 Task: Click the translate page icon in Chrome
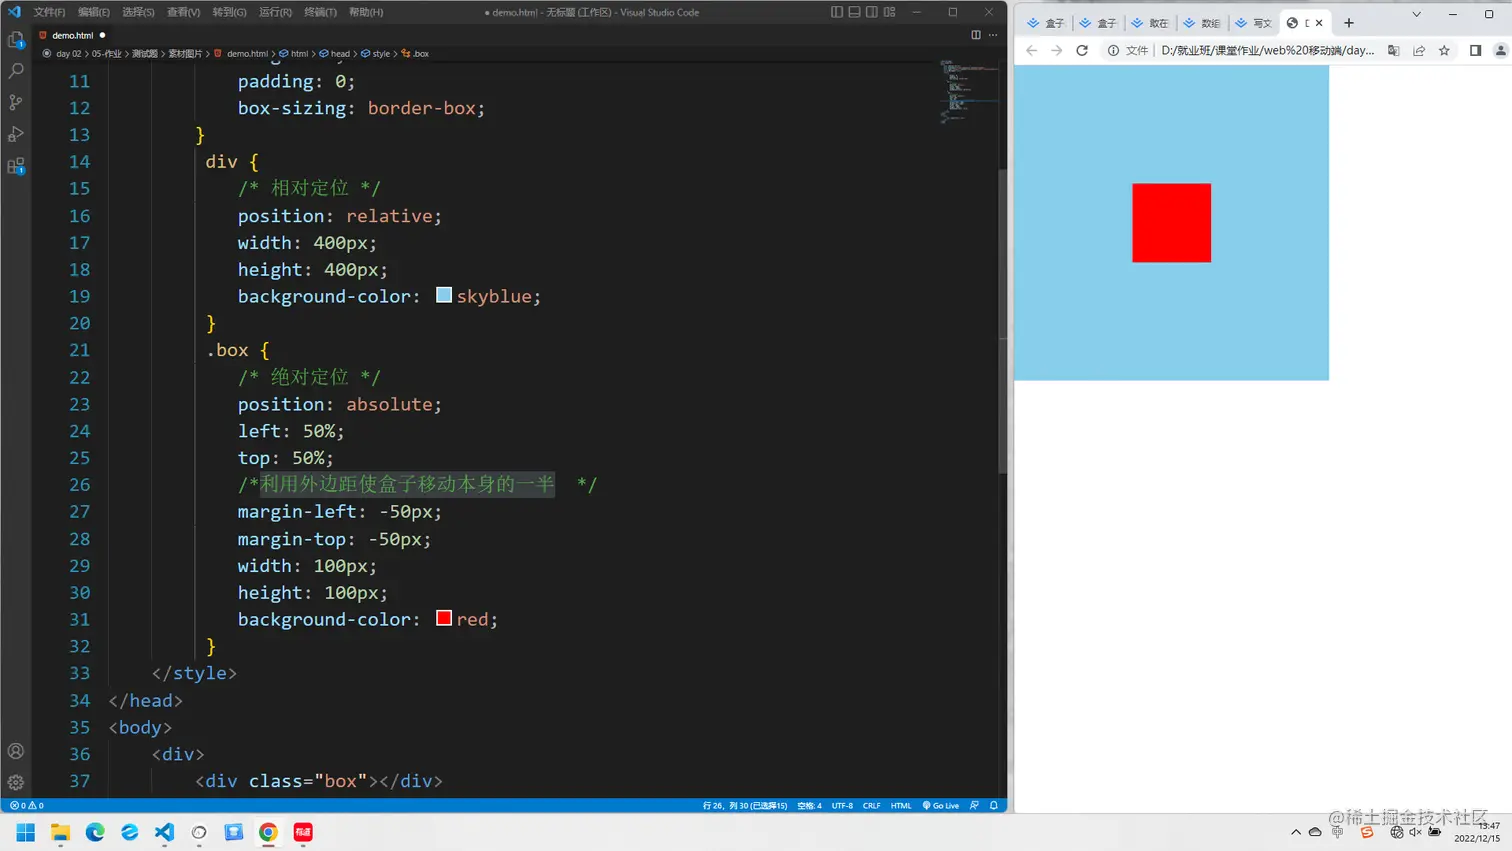pos(1393,50)
